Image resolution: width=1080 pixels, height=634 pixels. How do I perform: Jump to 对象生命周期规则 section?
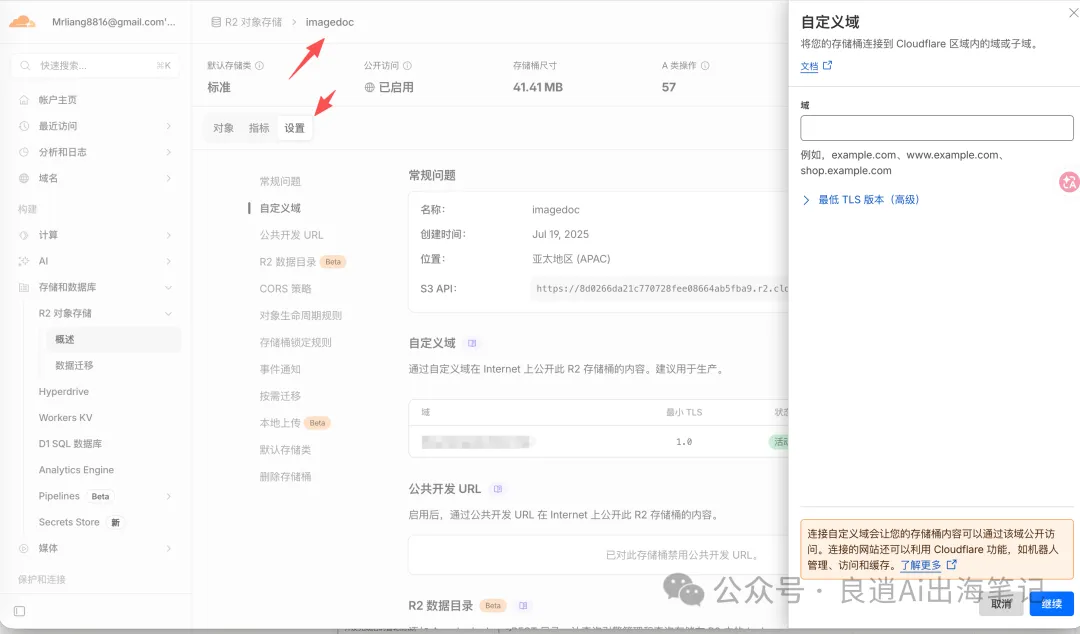tap(301, 316)
